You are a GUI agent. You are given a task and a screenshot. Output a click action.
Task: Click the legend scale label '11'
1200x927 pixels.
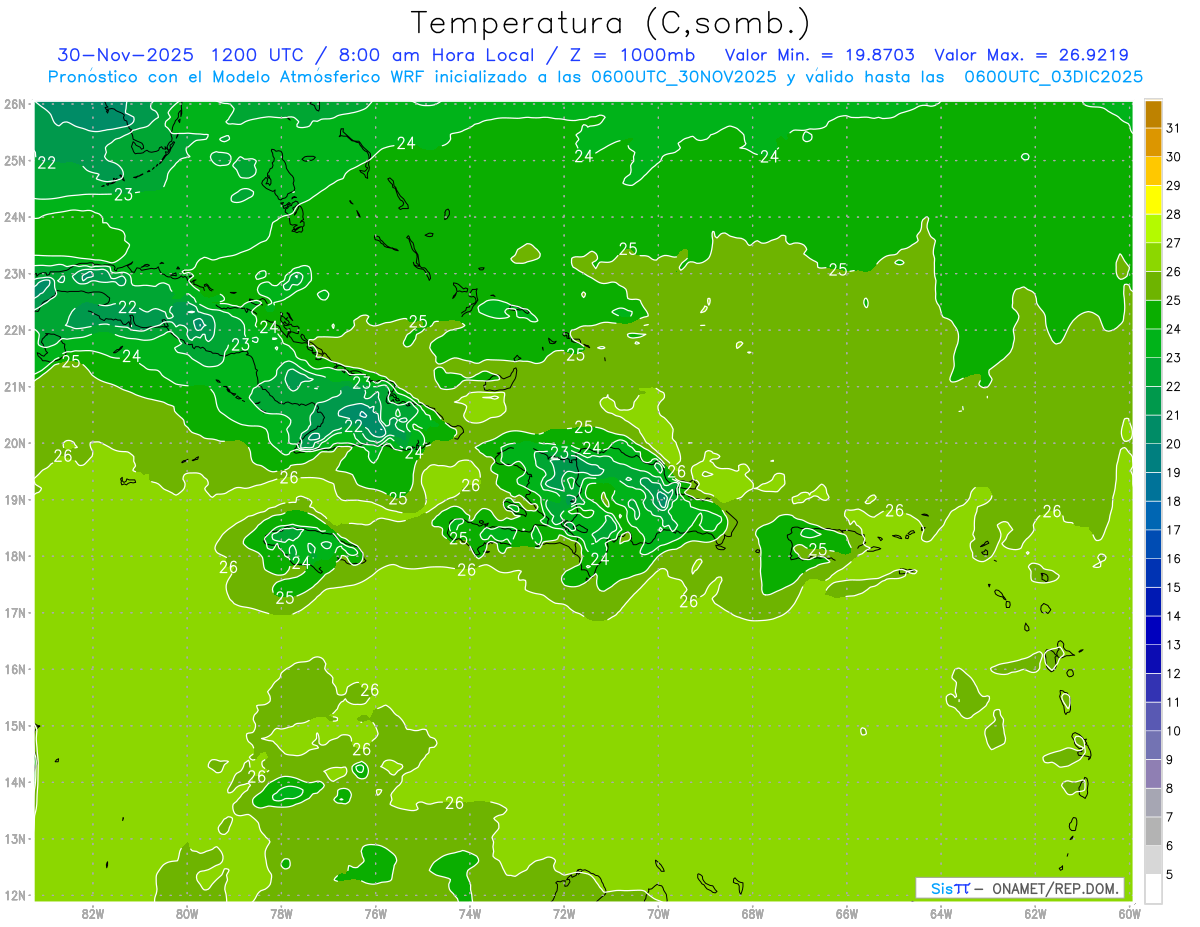[x=1173, y=702]
